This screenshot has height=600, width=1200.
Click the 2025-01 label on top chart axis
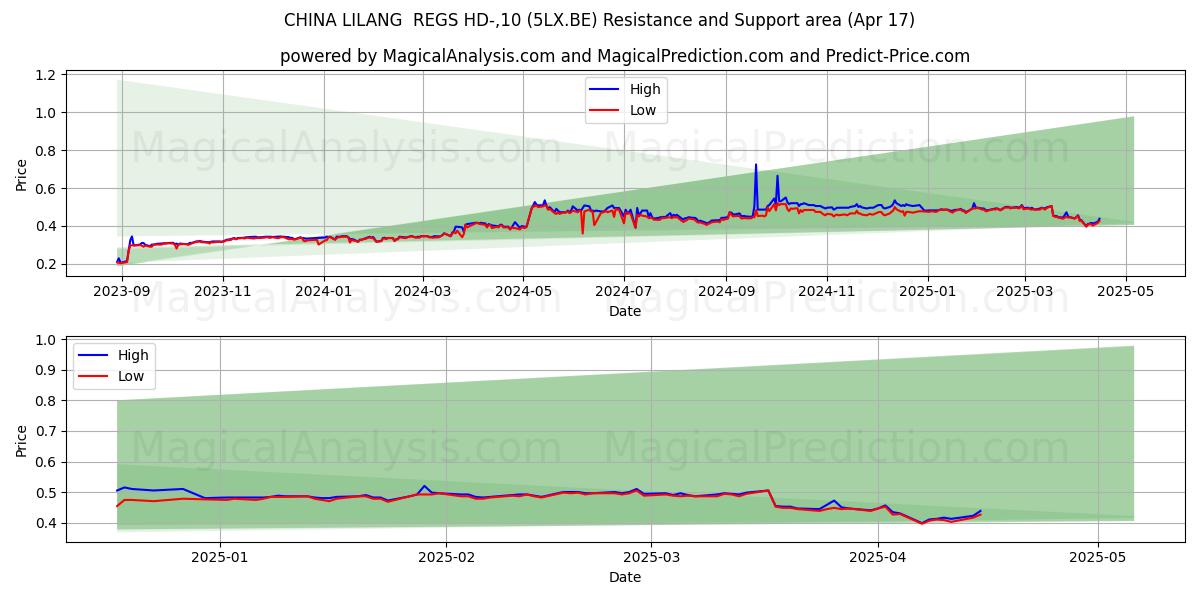click(928, 292)
